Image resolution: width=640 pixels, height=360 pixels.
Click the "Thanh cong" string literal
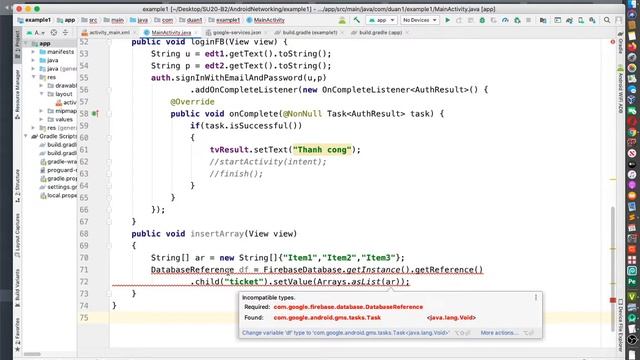click(x=322, y=150)
